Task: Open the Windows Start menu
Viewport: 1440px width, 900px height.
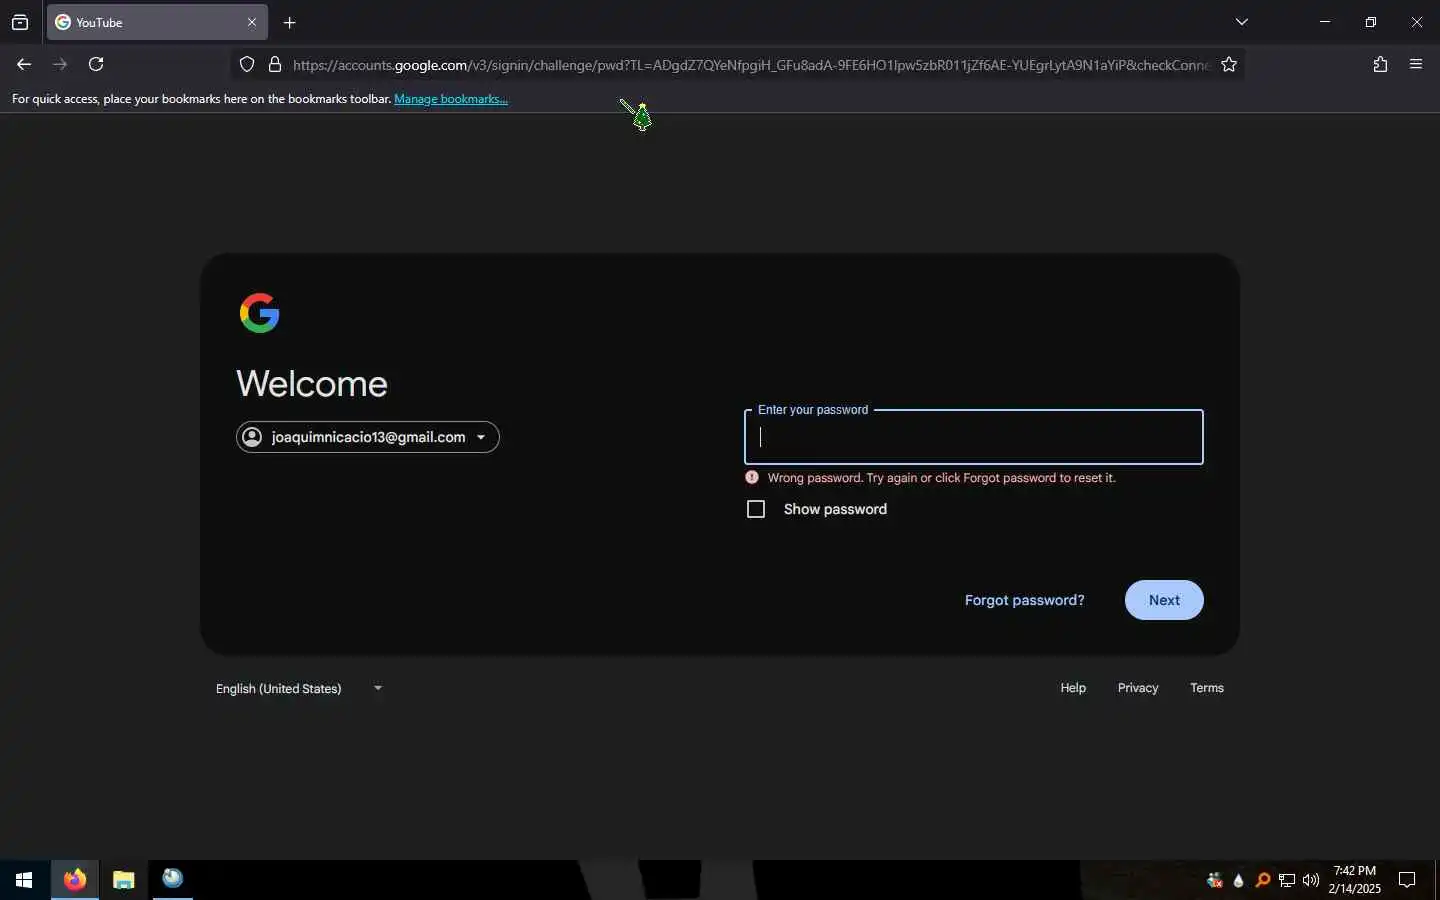Action: tap(24, 880)
